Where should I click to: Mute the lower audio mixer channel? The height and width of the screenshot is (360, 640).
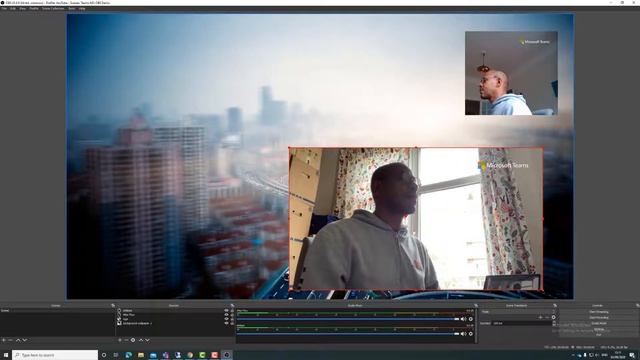(x=464, y=334)
